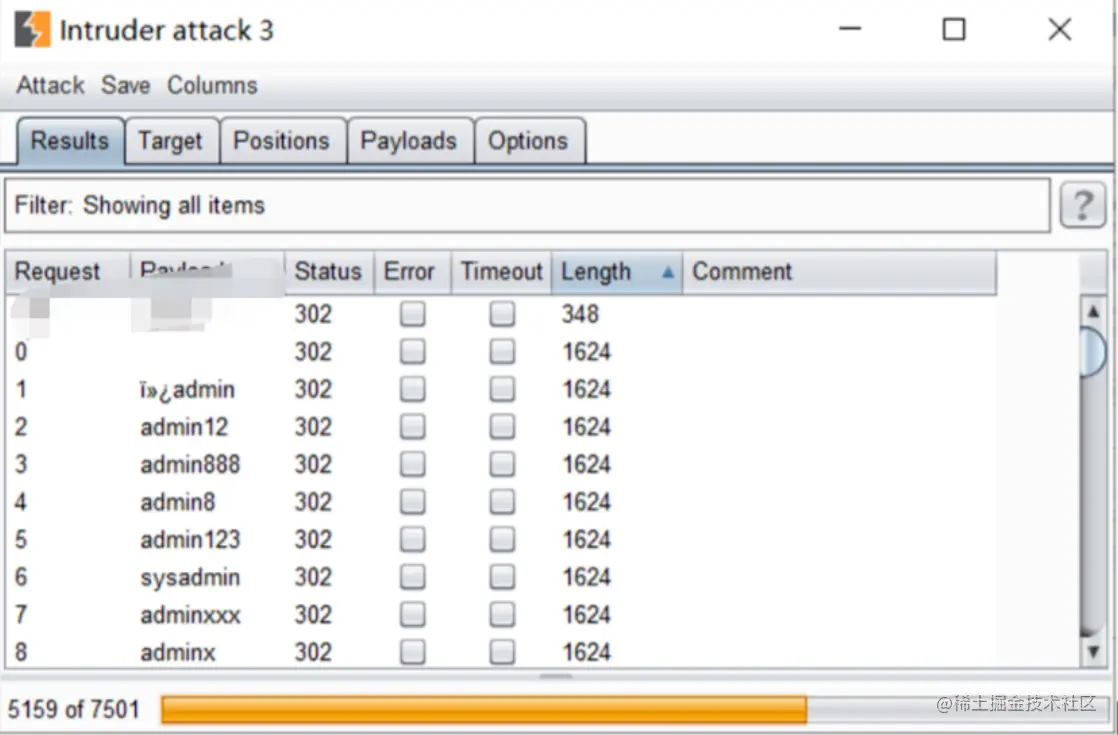Toggle Timeout checkbox in the admin888 row
Viewport: 1118px width, 735px height.
(502, 464)
